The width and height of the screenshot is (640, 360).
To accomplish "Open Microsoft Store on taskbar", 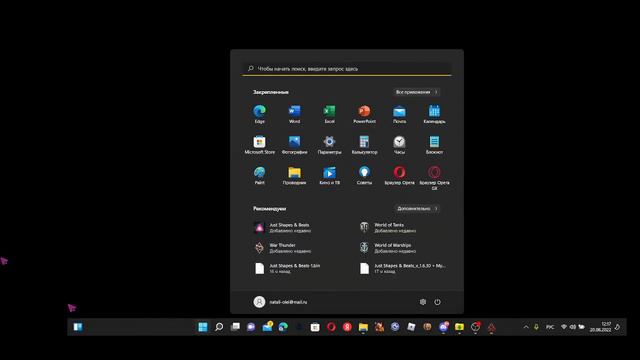I will (x=315, y=327).
